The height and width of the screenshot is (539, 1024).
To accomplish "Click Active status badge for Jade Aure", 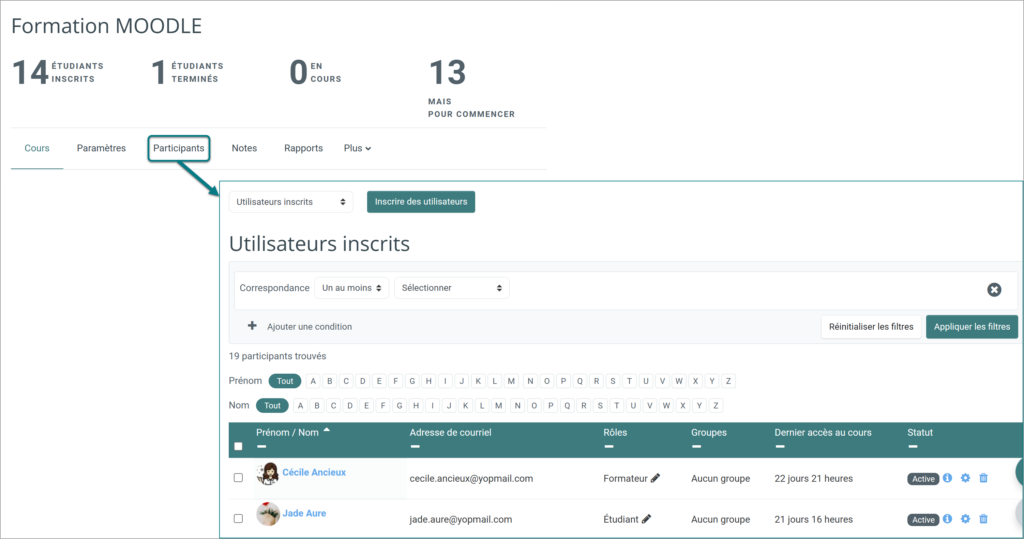I will (923, 520).
